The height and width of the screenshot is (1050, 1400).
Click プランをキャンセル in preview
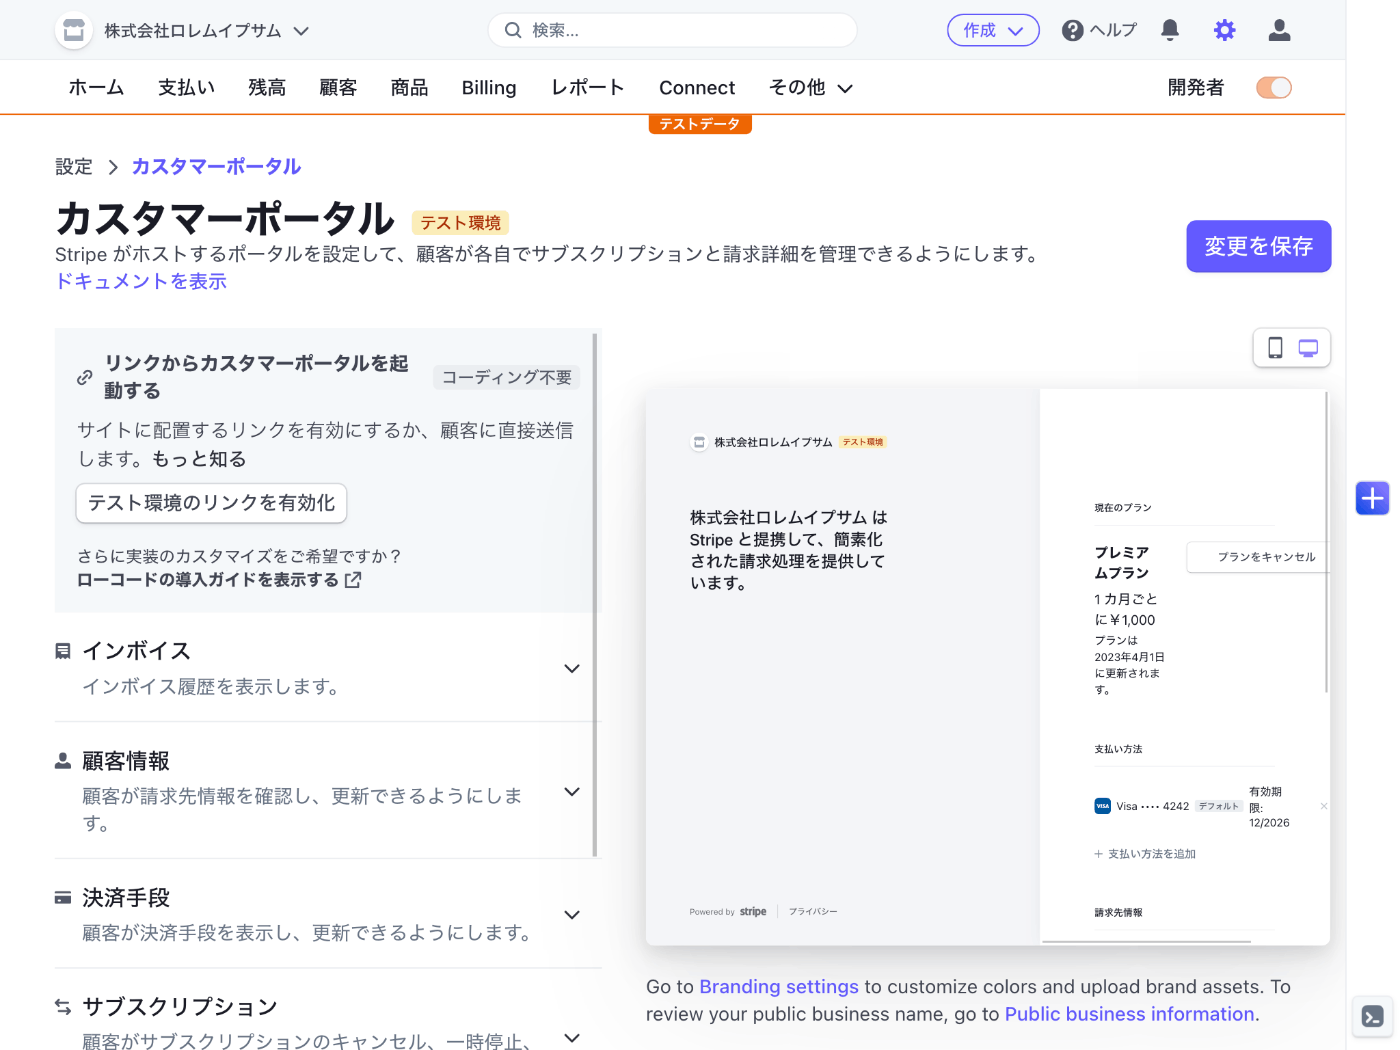pyautogui.click(x=1258, y=557)
